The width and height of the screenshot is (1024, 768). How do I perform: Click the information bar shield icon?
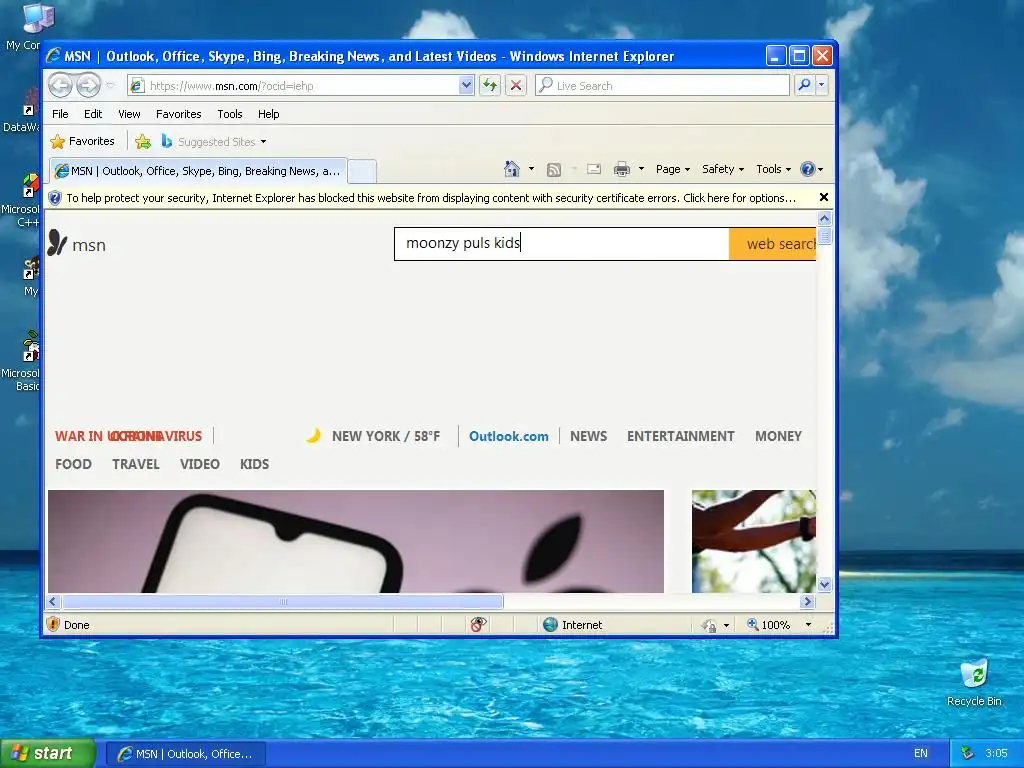click(x=56, y=198)
